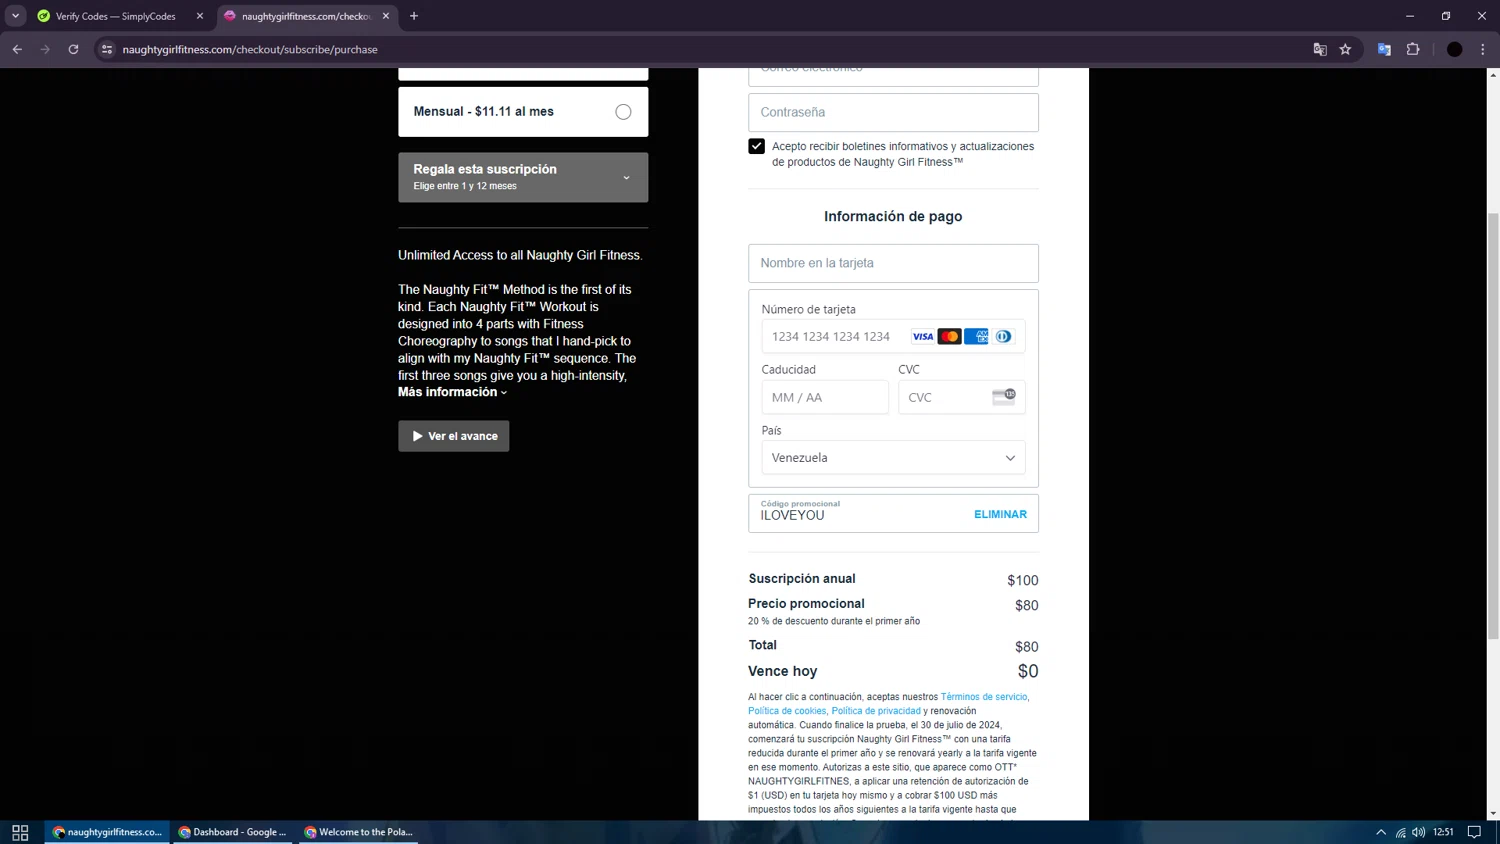The image size is (1500, 844).
Task: Open Windows Start menu
Action: pyautogui.click(x=20, y=832)
